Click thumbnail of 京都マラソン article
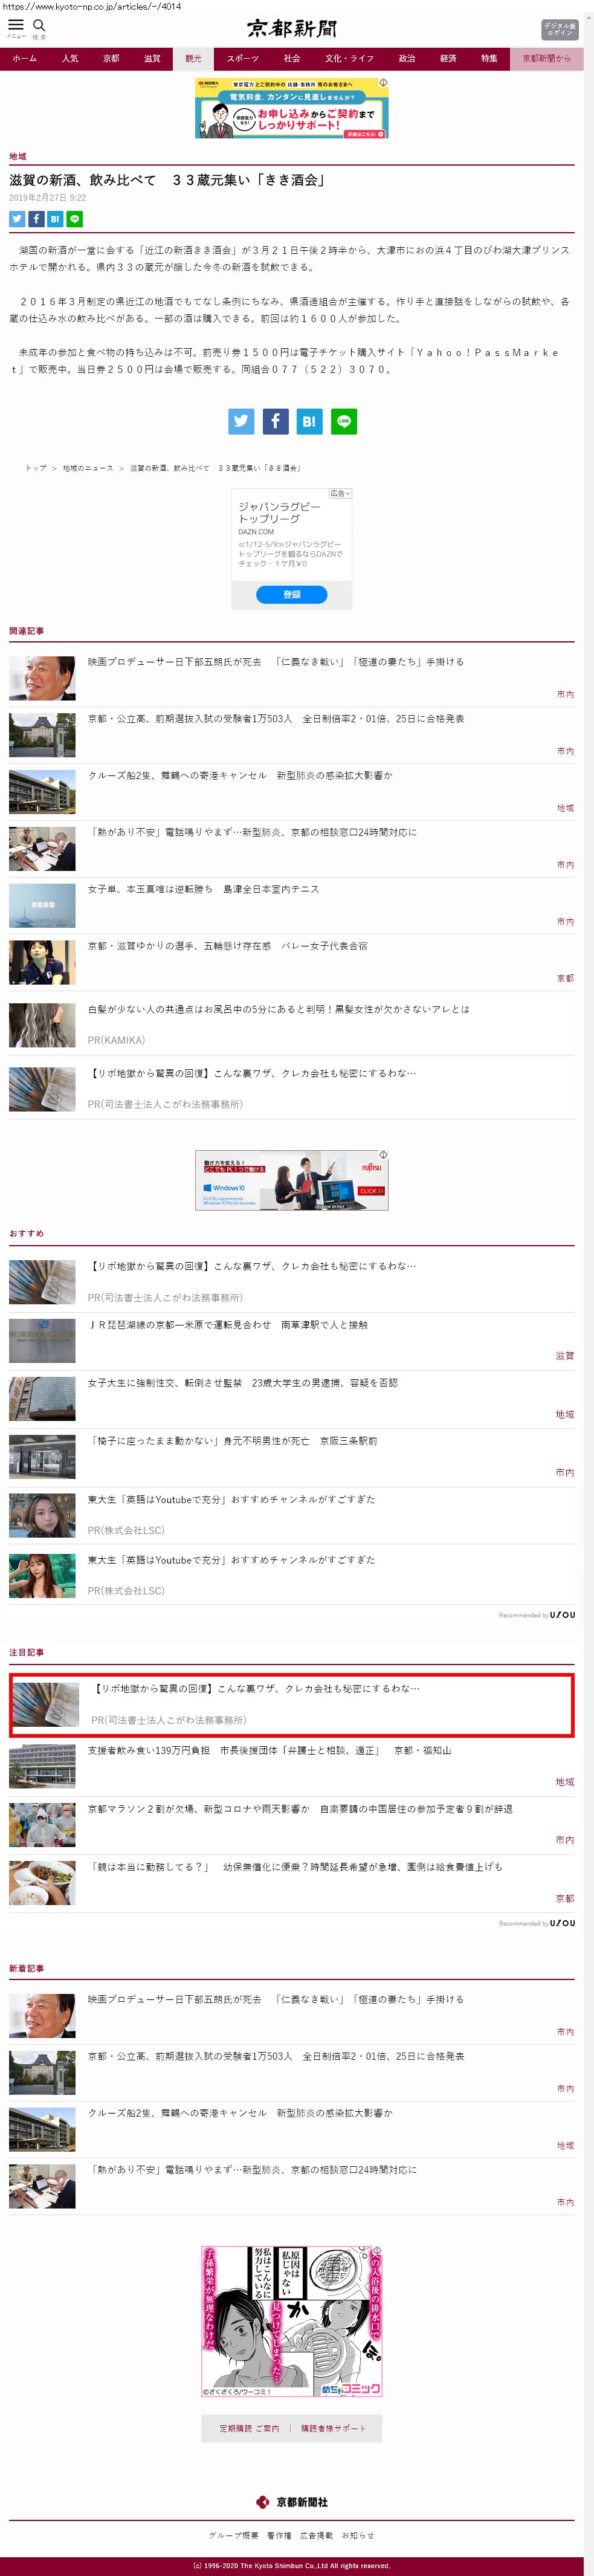This screenshot has width=594, height=2576. pos(42,1825)
